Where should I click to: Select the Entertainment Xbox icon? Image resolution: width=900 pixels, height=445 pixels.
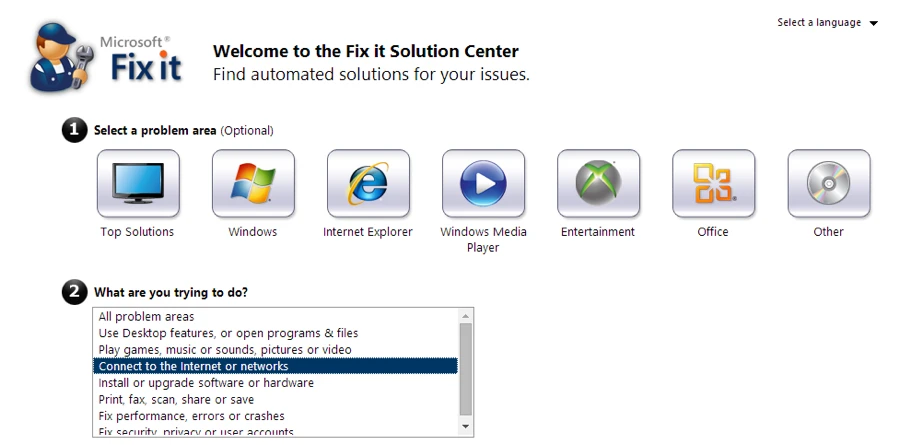598,184
